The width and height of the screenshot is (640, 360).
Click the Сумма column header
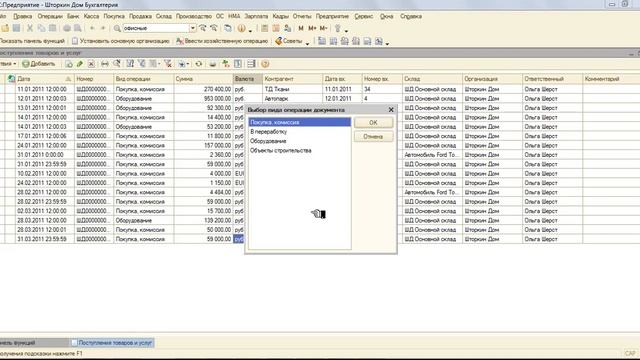click(x=203, y=79)
